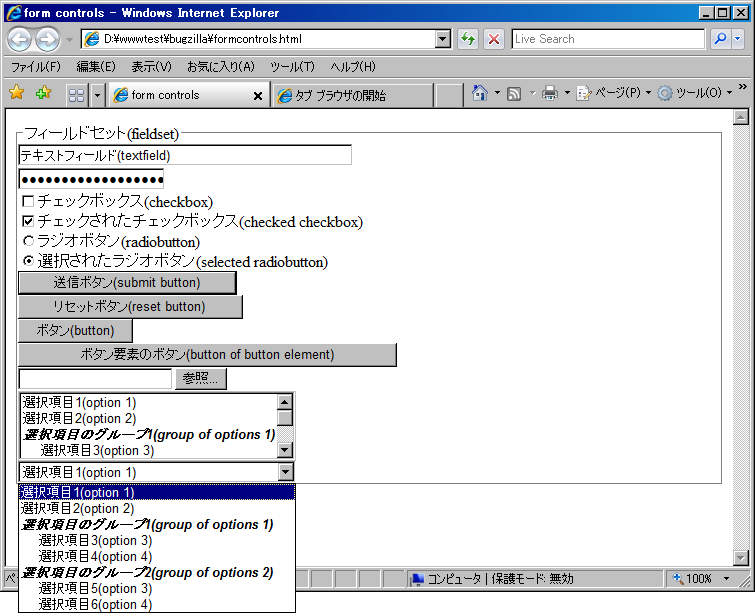Click the Add to Favorites icon

point(42,94)
